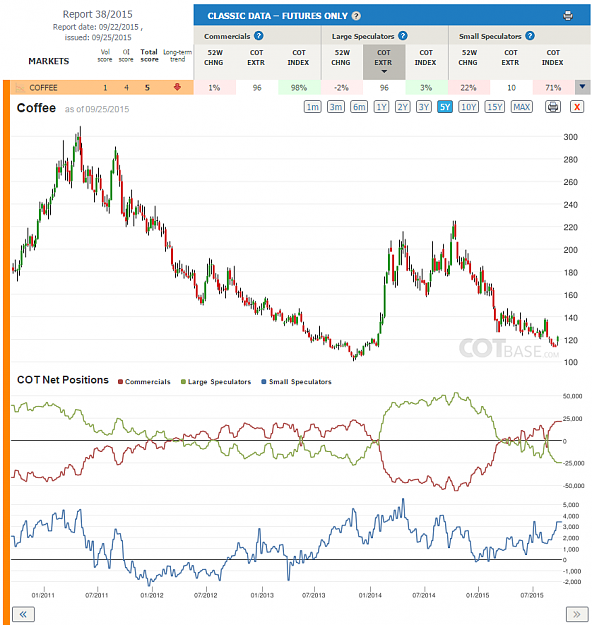Go to previous period with left double-arrow
The width and height of the screenshot is (592, 625).
pyautogui.click(x=23, y=614)
